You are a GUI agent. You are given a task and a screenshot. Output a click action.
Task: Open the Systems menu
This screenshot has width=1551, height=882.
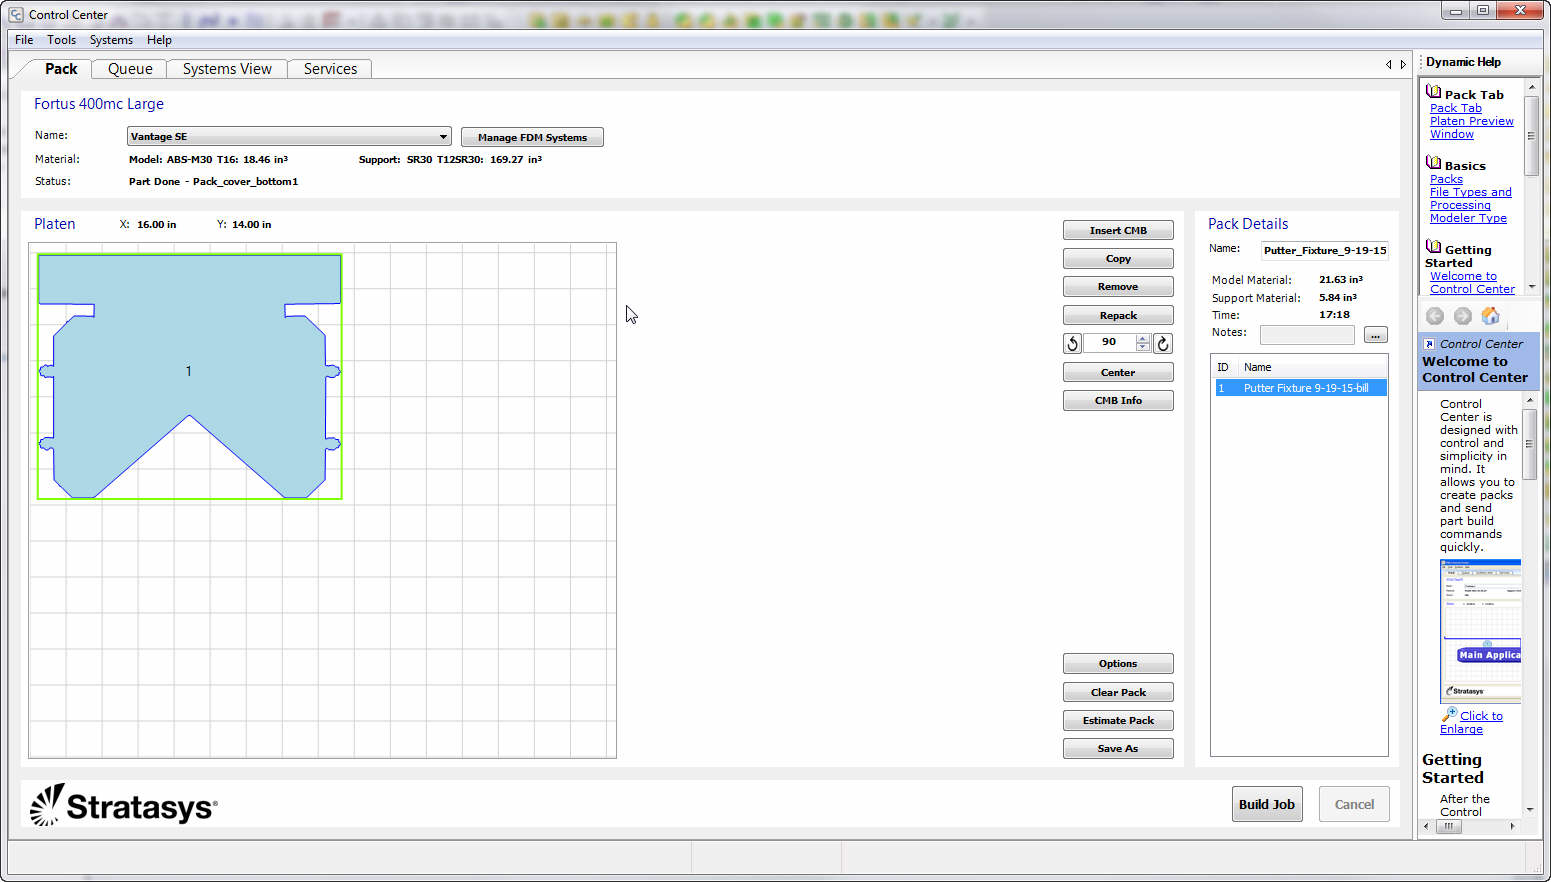pos(111,40)
